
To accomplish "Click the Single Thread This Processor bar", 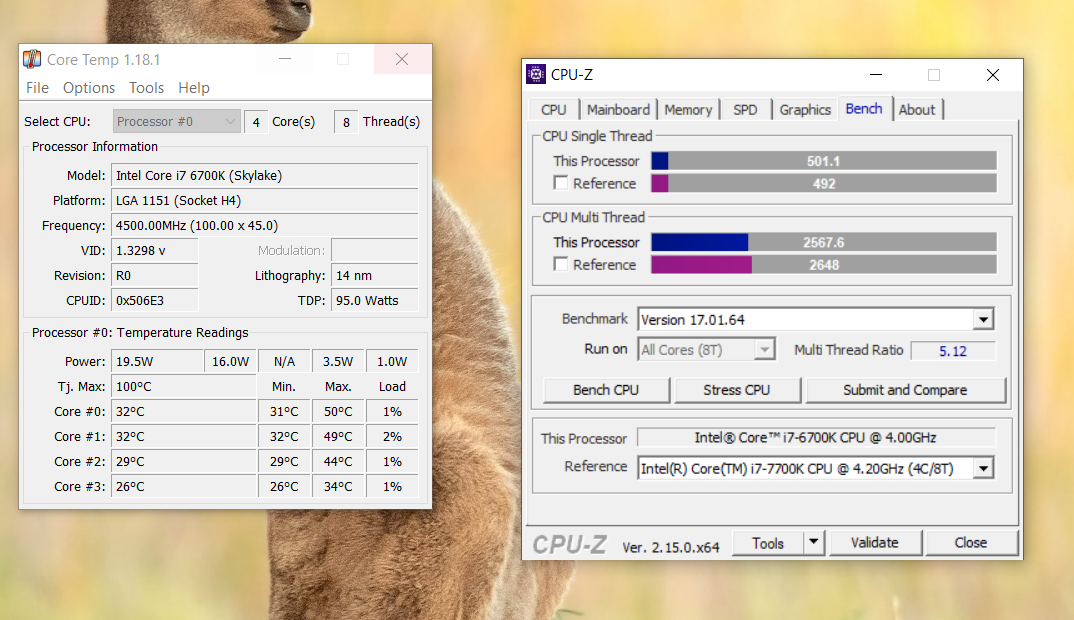I will (824, 161).
